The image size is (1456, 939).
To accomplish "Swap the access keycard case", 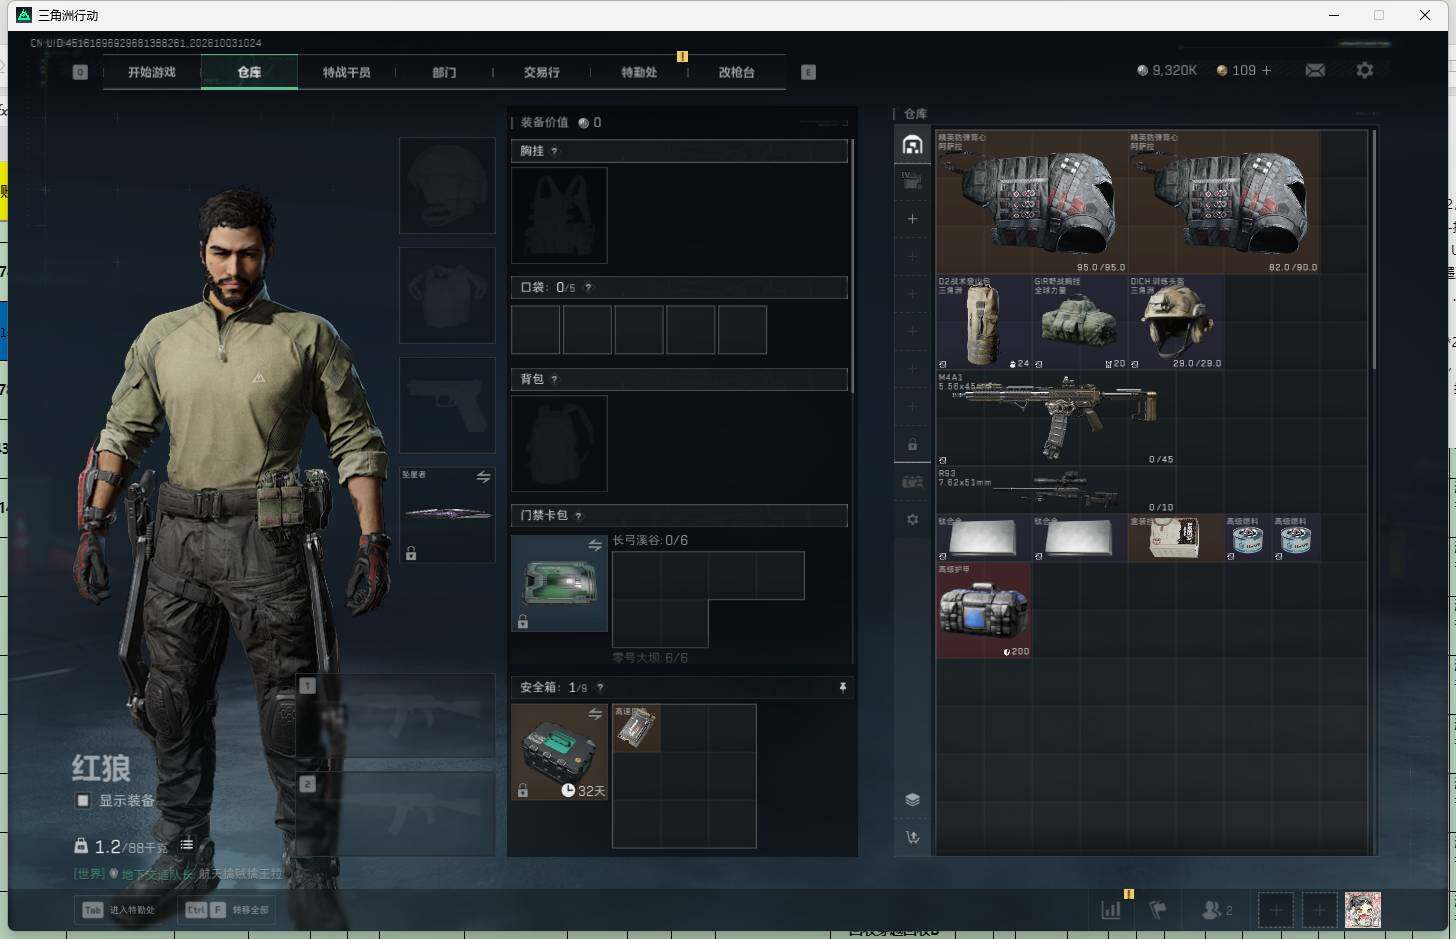I will pyautogui.click(x=595, y=545).
